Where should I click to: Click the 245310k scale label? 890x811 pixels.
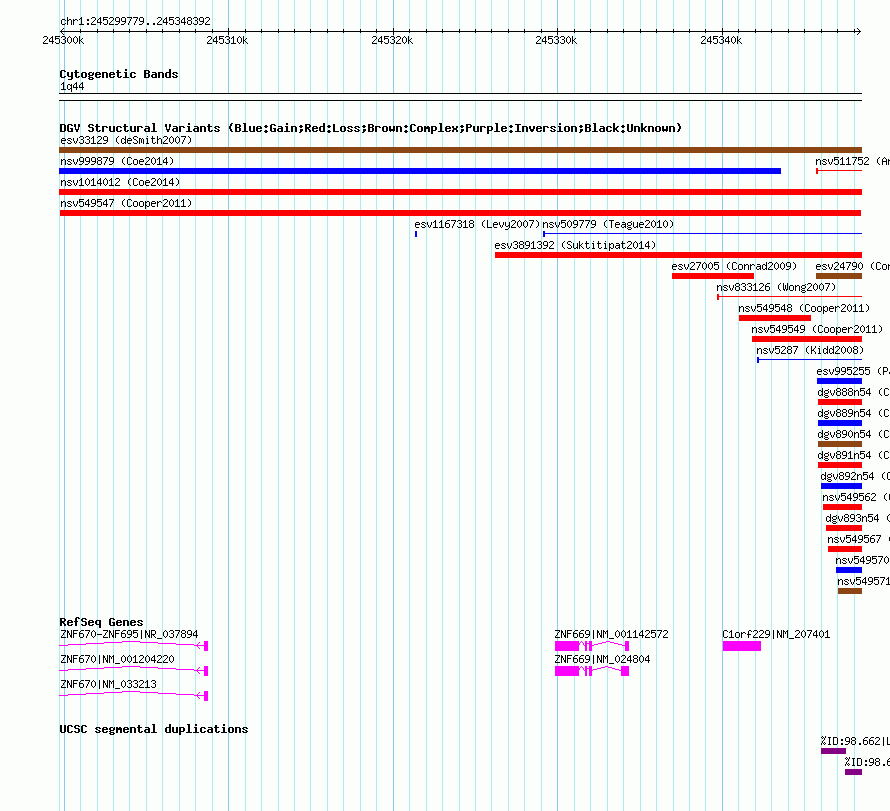[x=227, y=40]
